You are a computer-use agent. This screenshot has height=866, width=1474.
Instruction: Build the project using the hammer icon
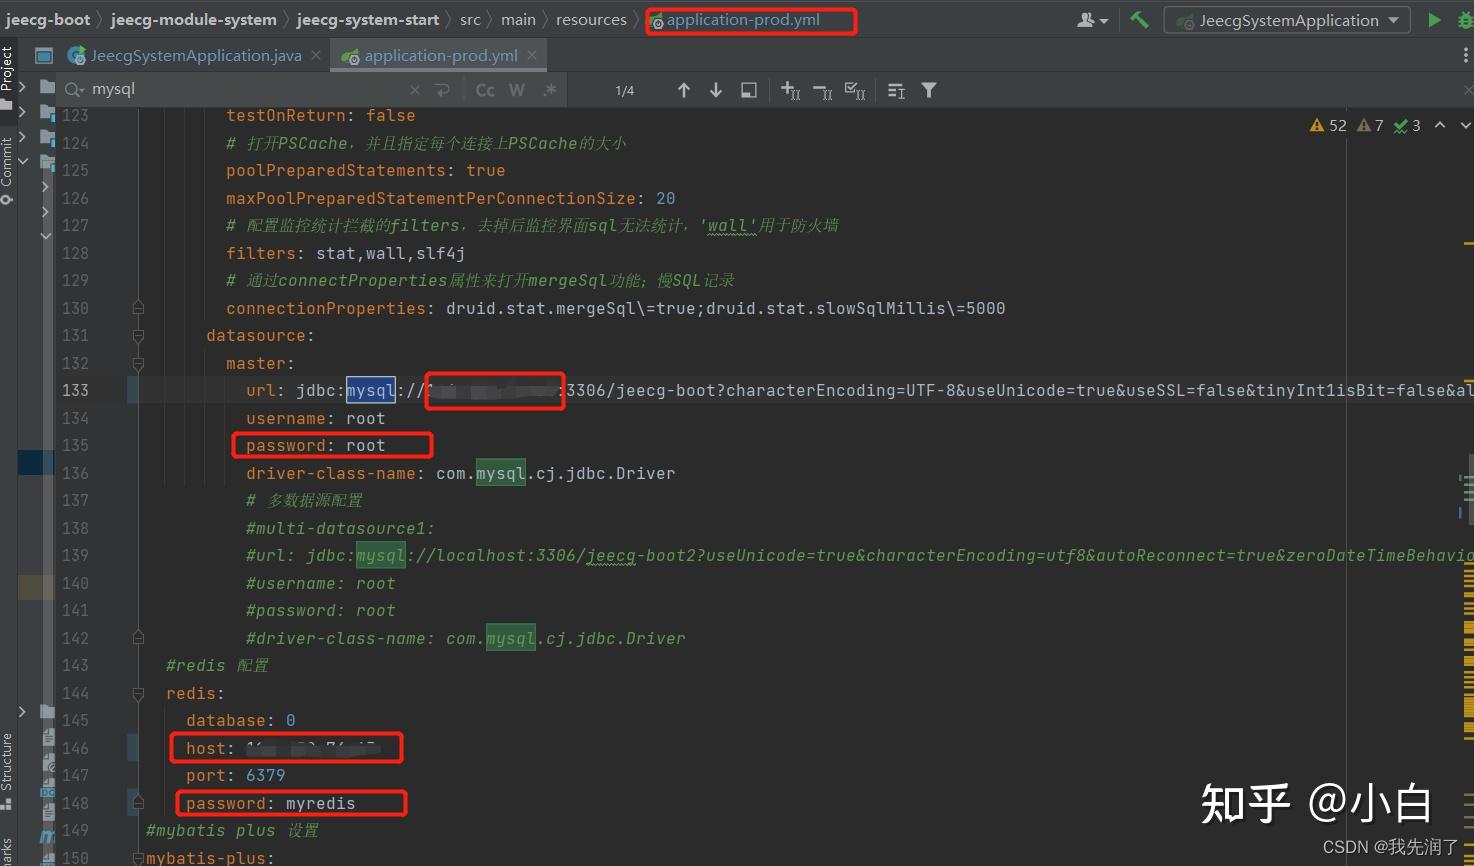tap(1139, 19)
